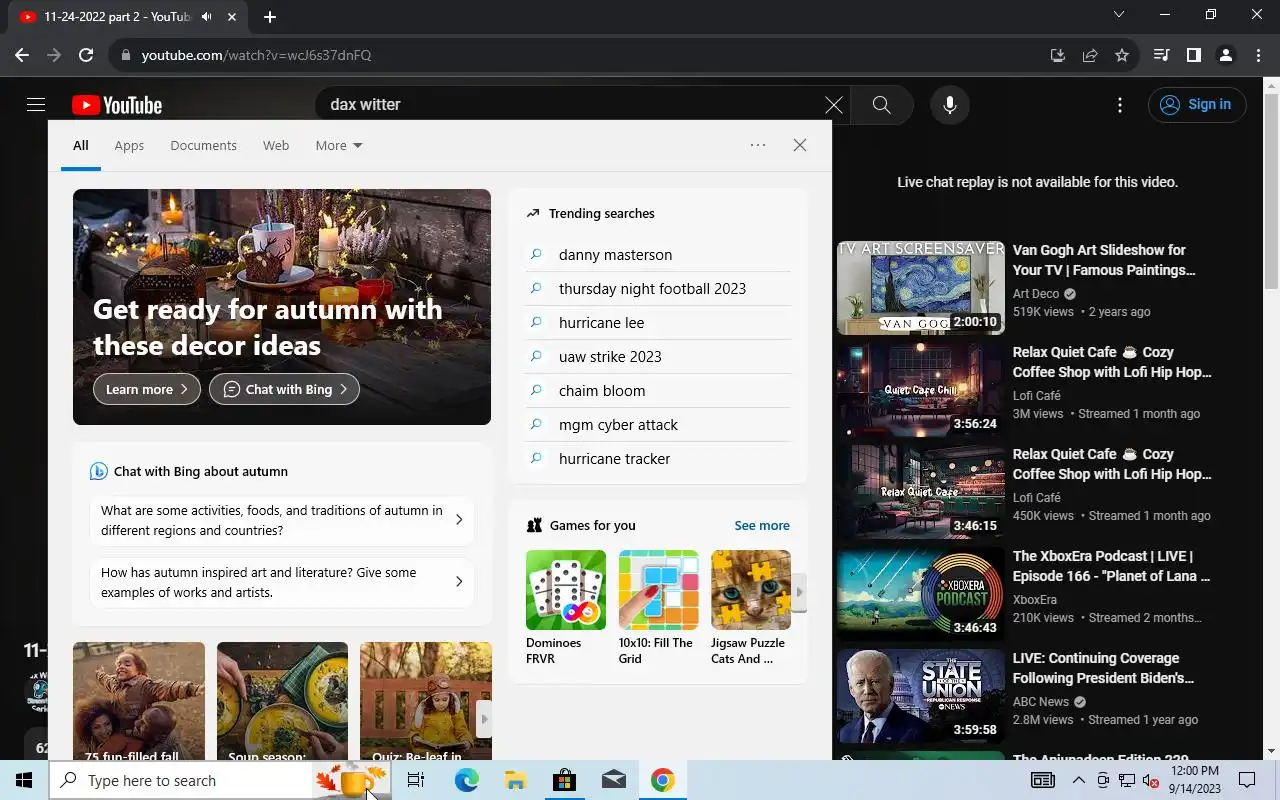1280x800 pixels.
Task: Open Task View on taskbar
Action: click(416, 780)
